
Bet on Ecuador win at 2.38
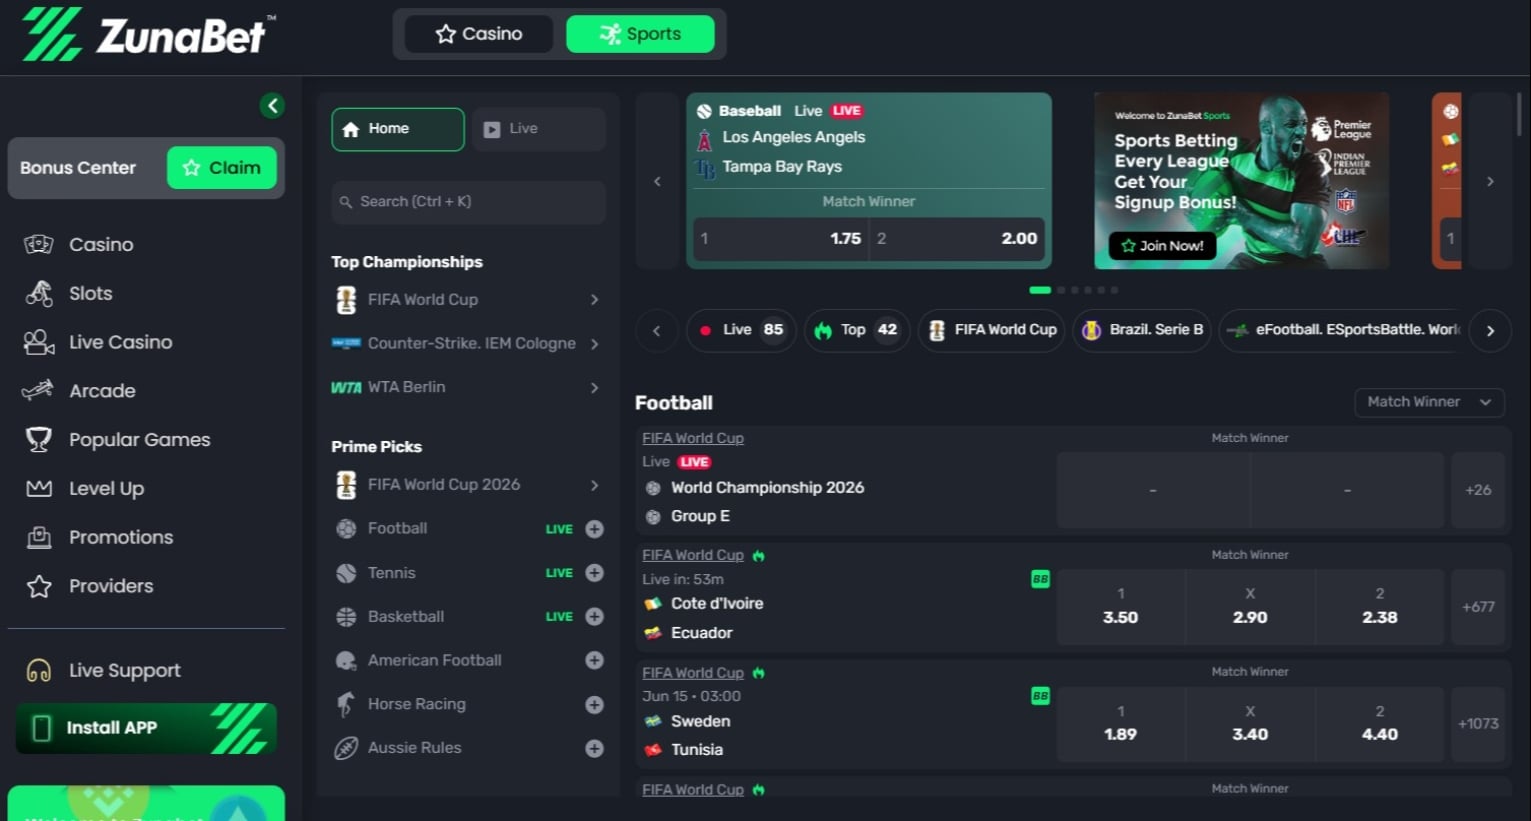click(1379, 607)
